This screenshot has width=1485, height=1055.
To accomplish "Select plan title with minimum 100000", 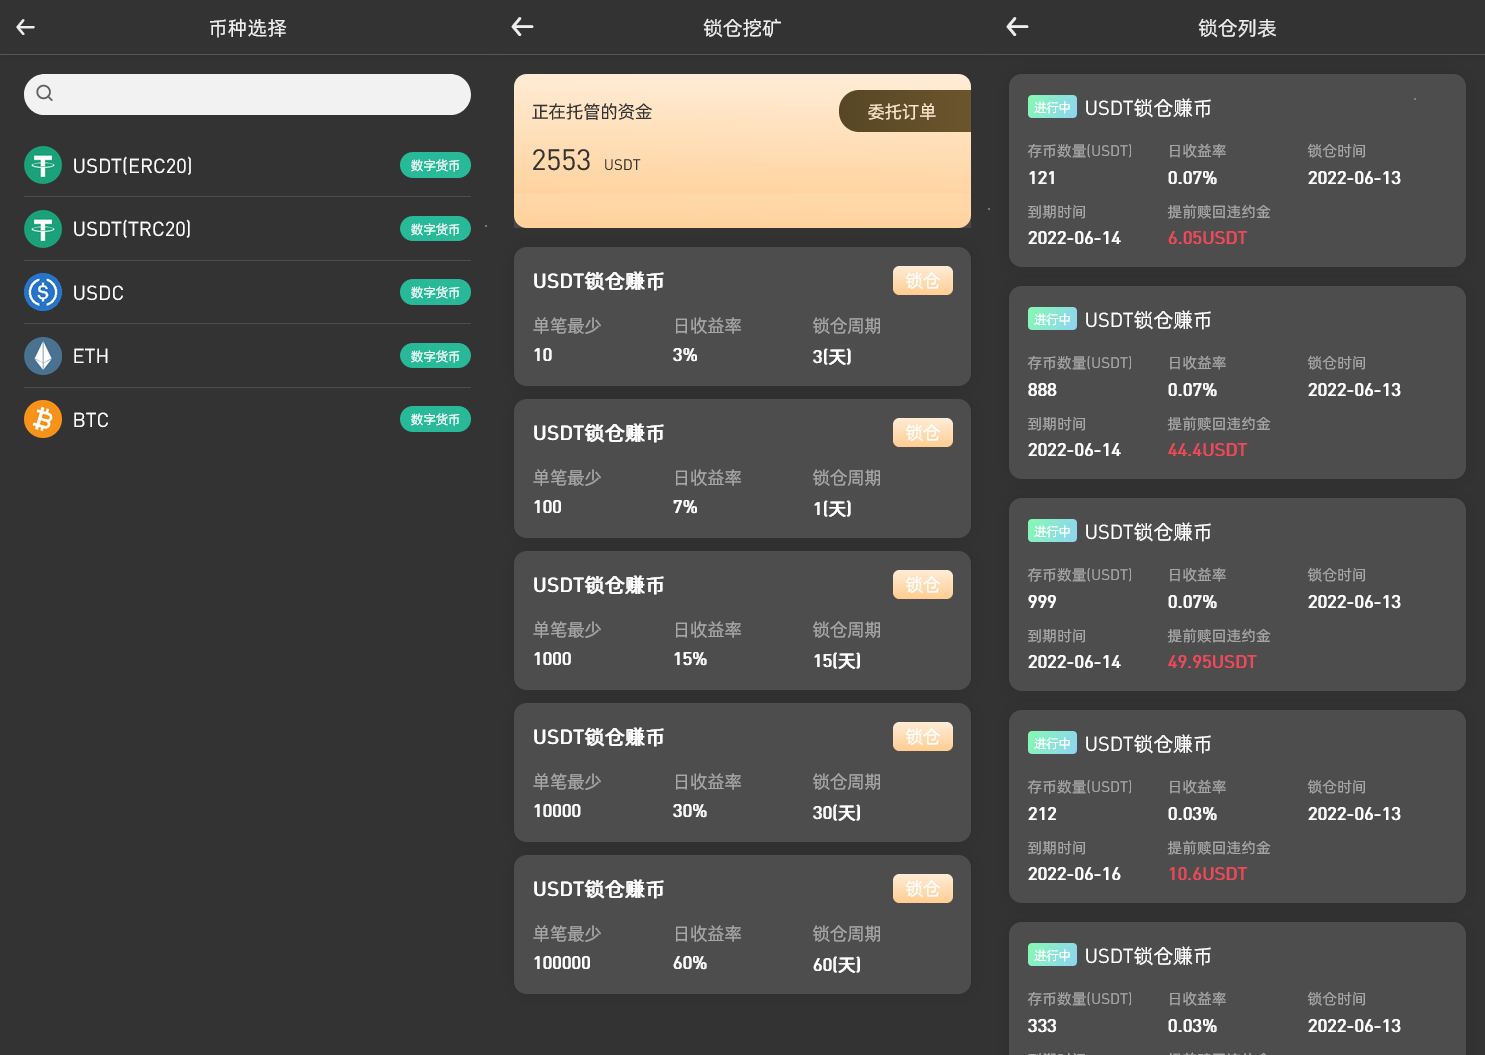I will [x=598, y=889].
